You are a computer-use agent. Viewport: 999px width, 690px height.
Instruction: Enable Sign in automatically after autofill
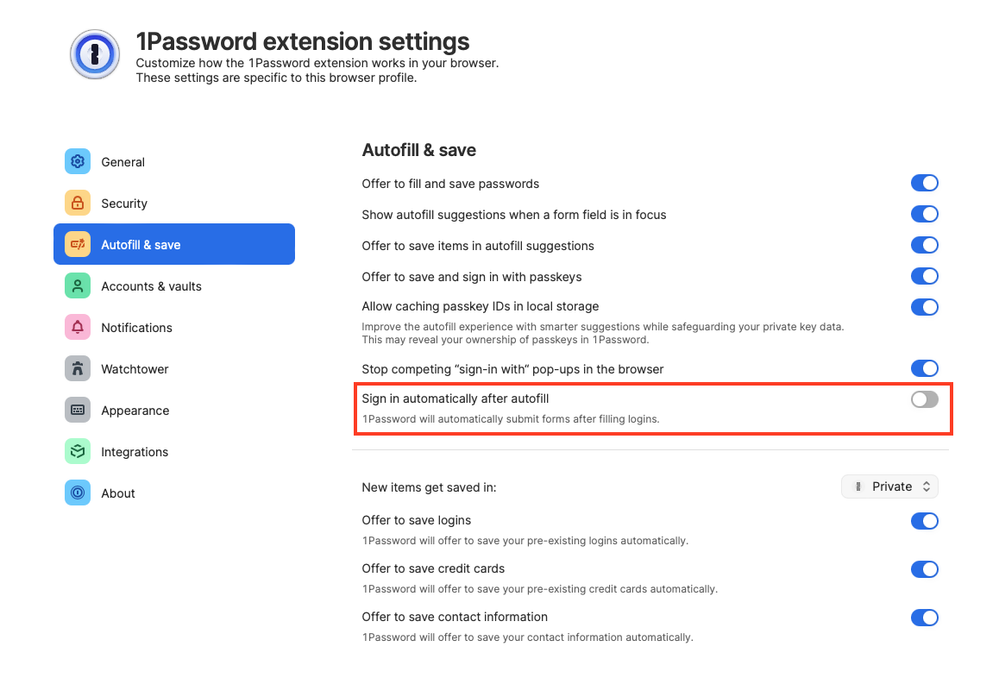pyautogui.click(x=924, y=400)
